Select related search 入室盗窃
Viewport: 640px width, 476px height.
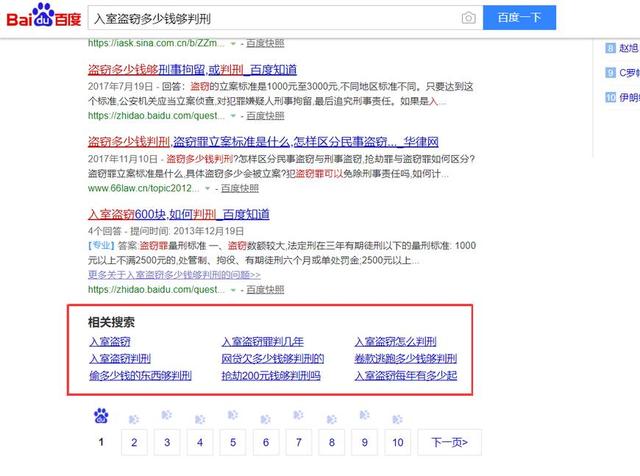110,342
